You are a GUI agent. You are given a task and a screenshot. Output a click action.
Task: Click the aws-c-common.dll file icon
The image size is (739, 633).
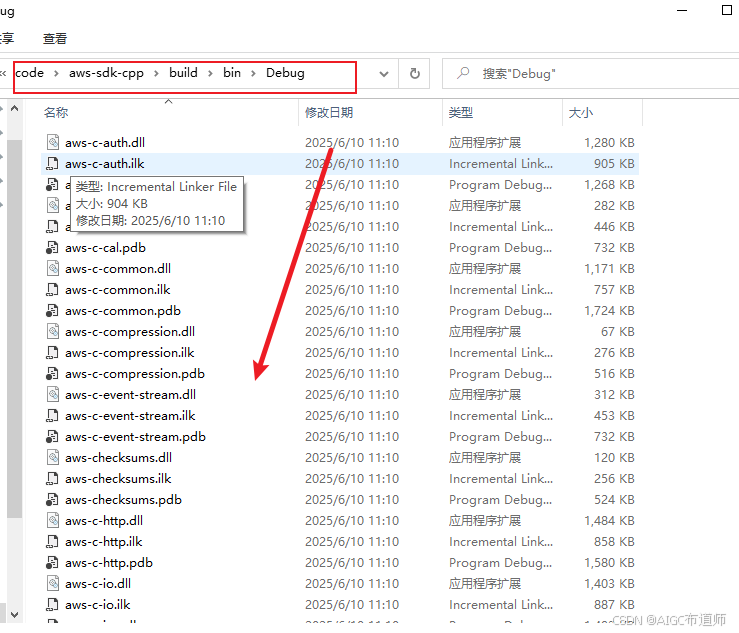[53, 269]
